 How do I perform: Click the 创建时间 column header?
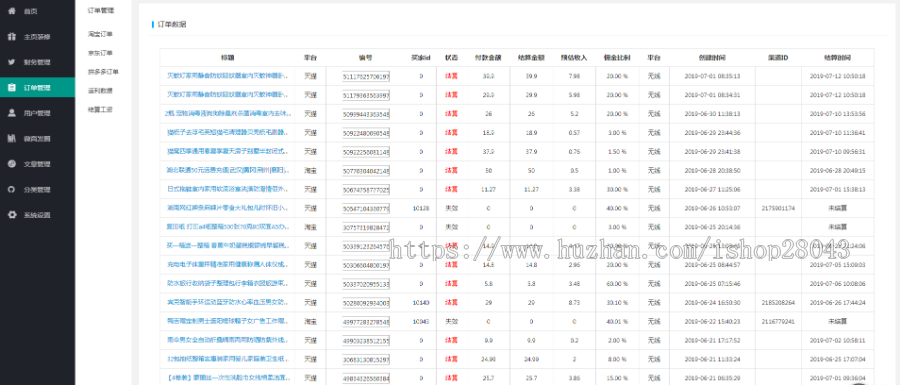712,58
